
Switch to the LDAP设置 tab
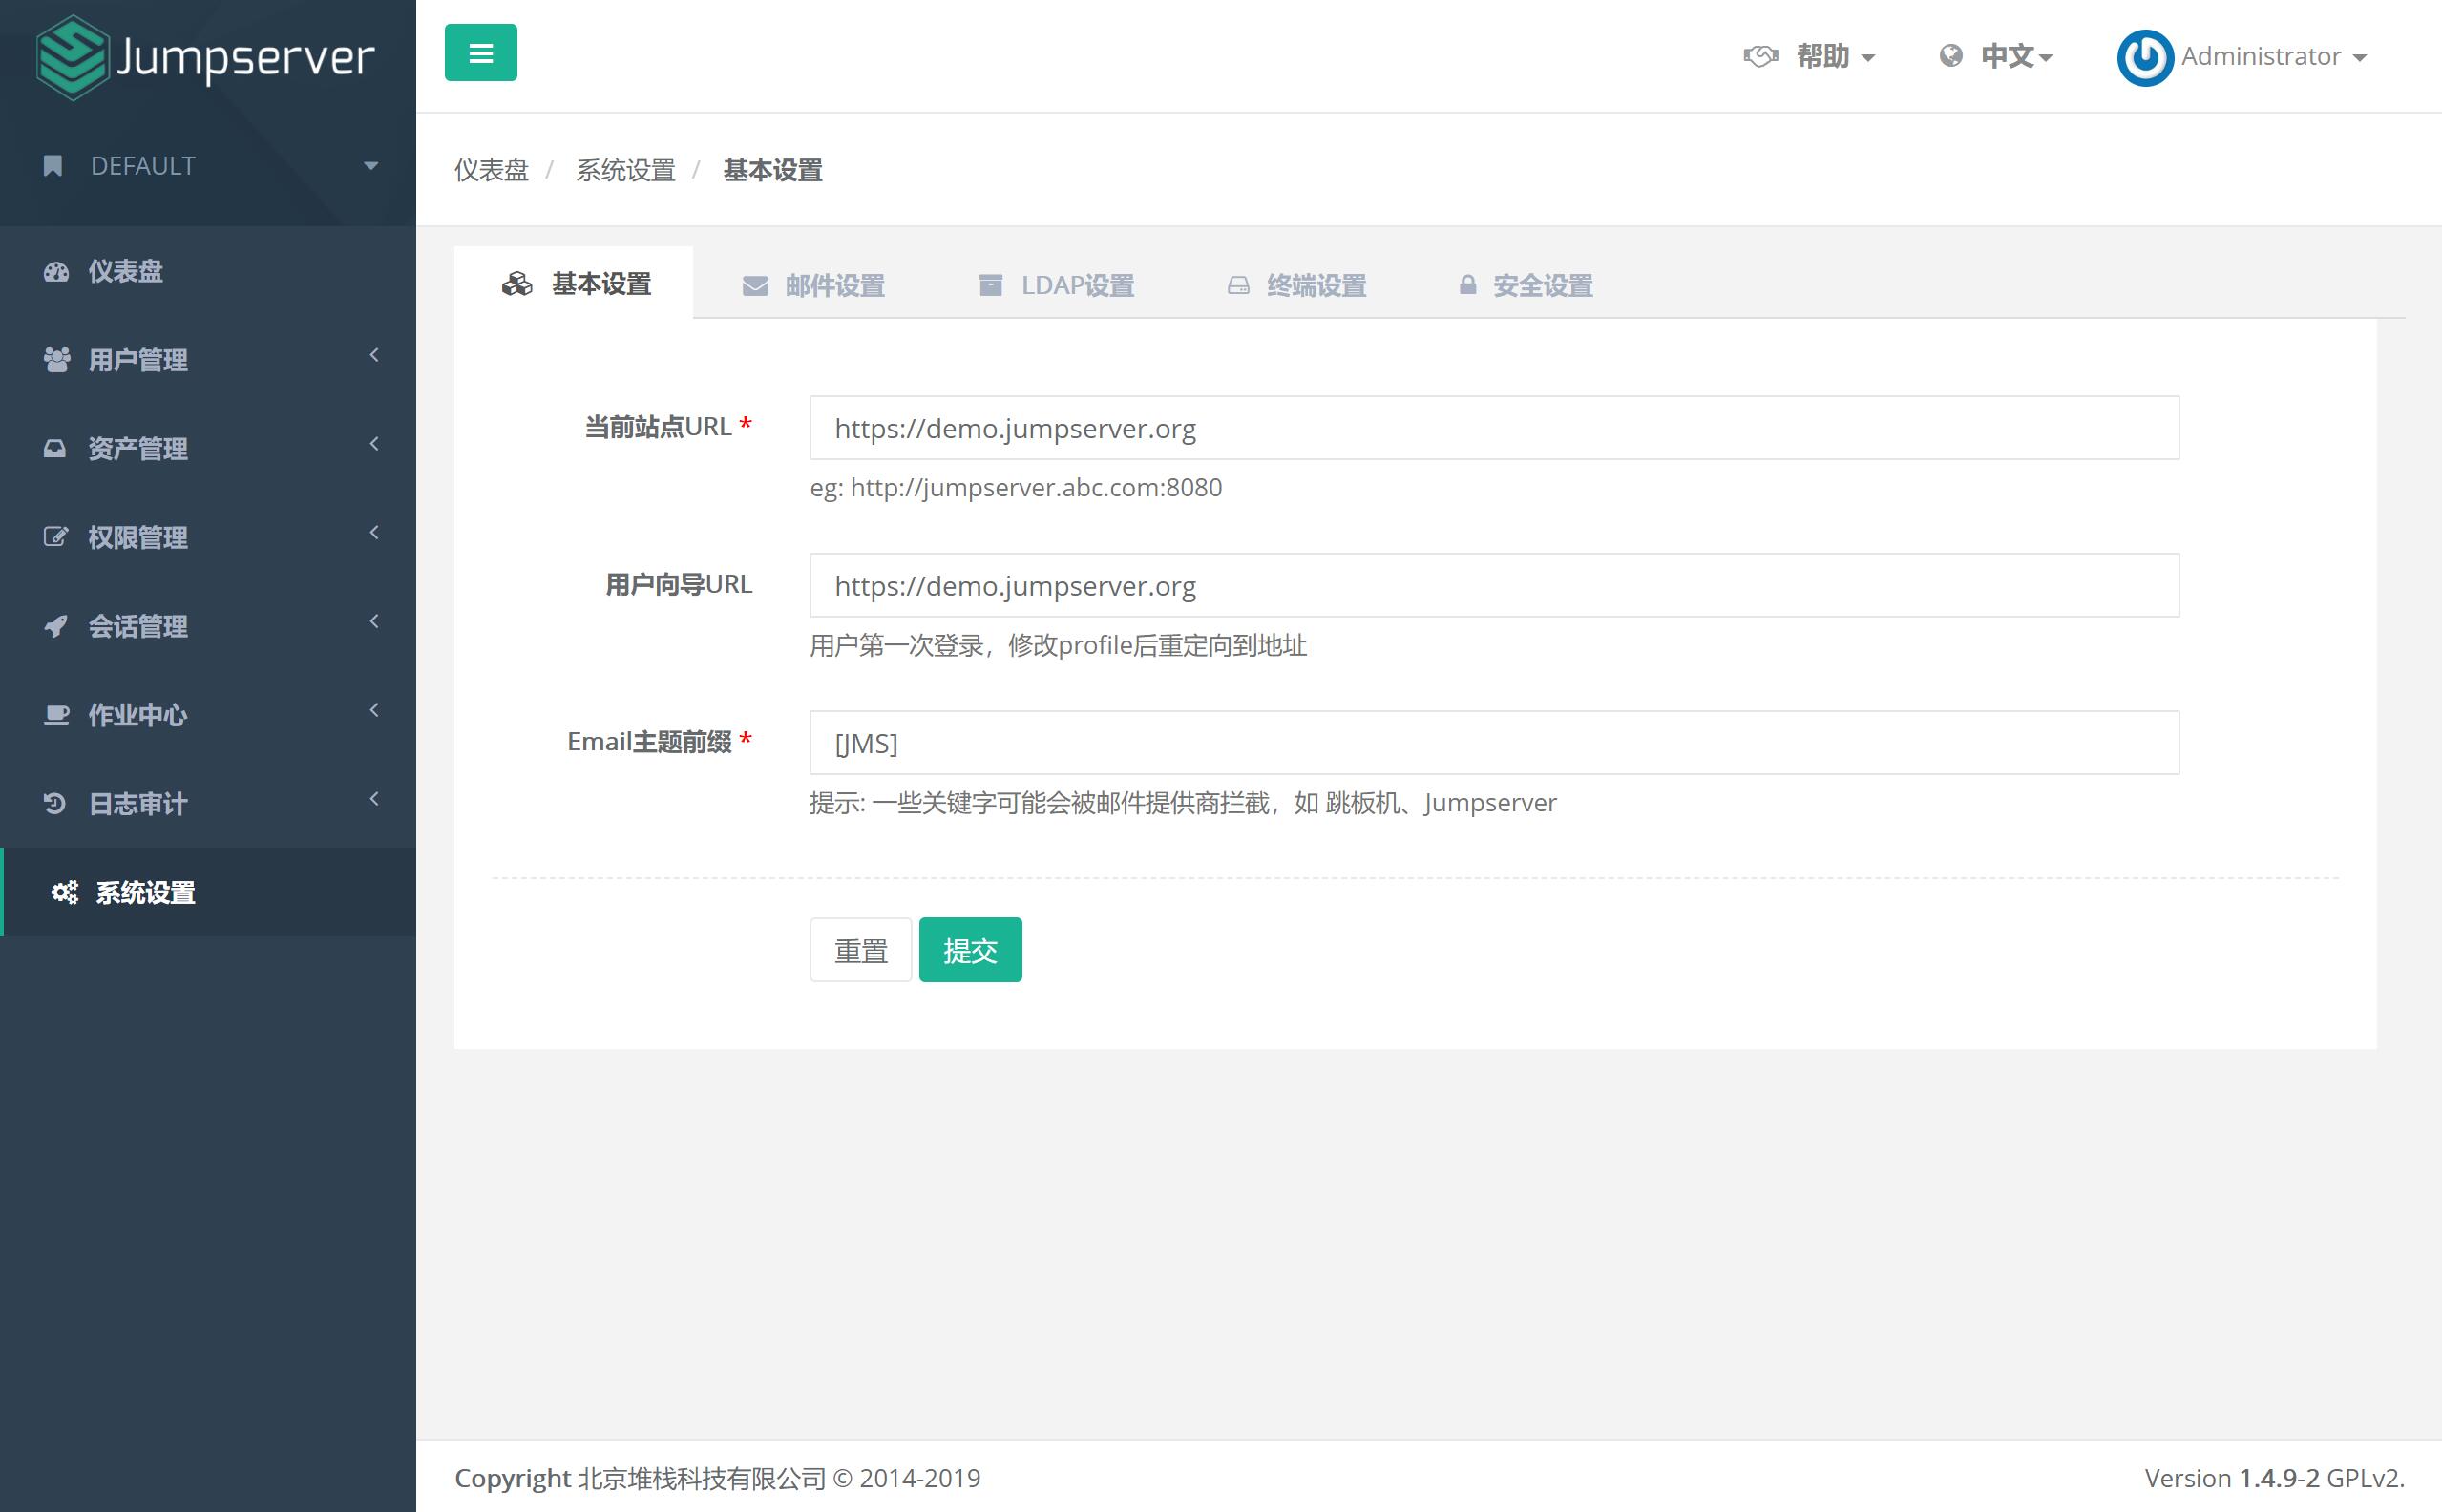1056,285
